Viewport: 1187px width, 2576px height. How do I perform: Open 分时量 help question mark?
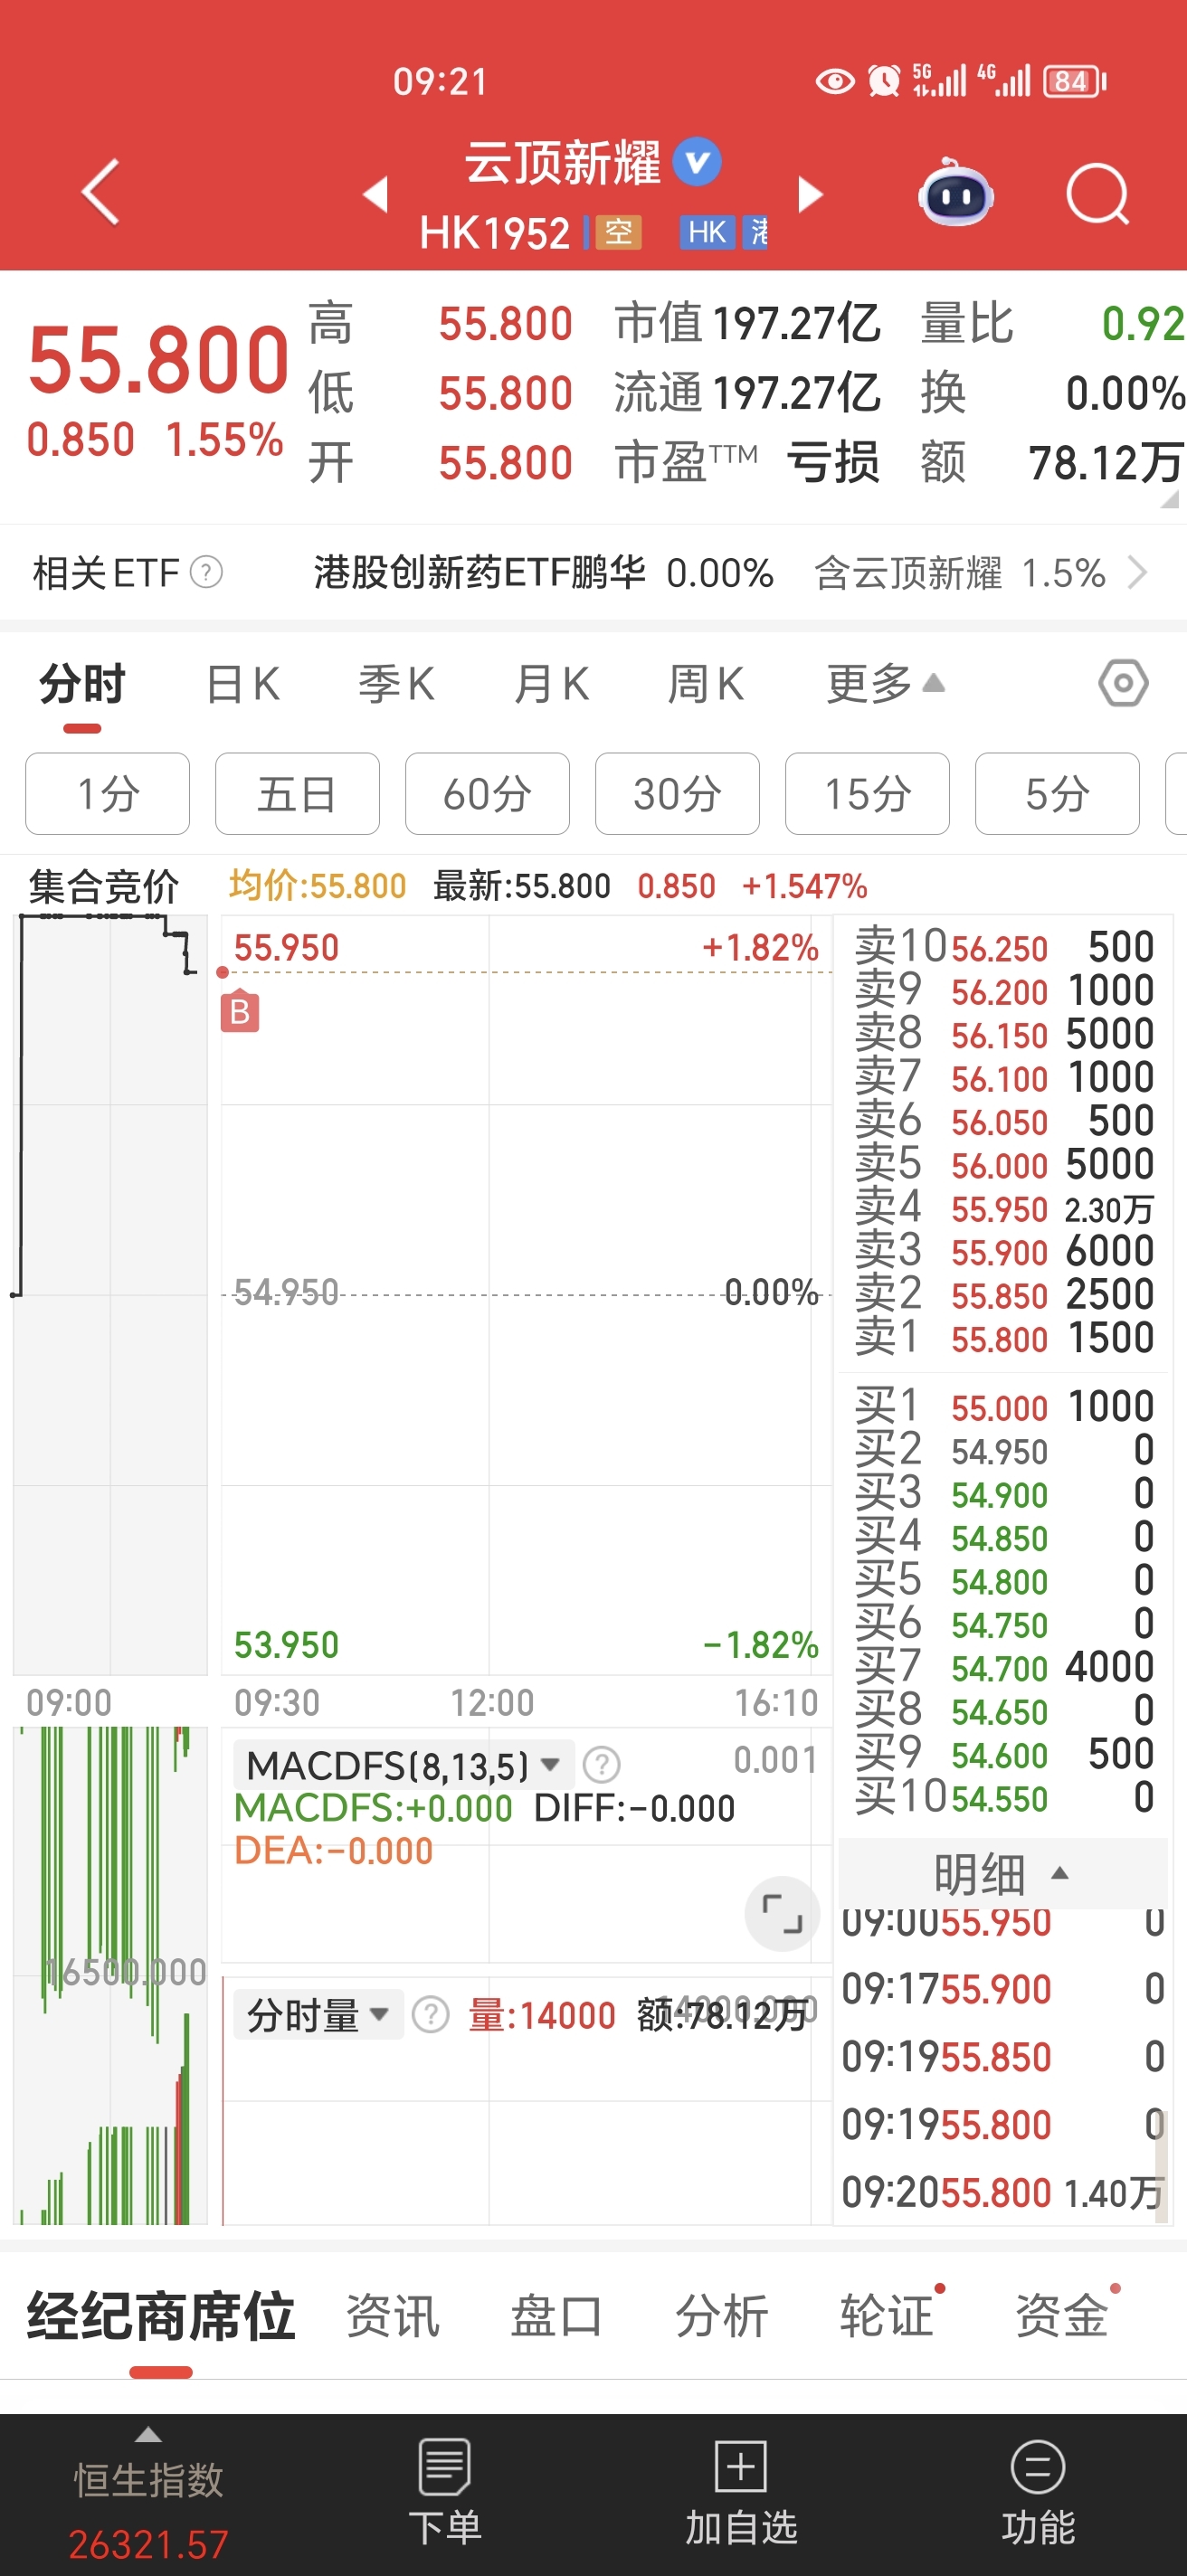(x=431, y=2014)
